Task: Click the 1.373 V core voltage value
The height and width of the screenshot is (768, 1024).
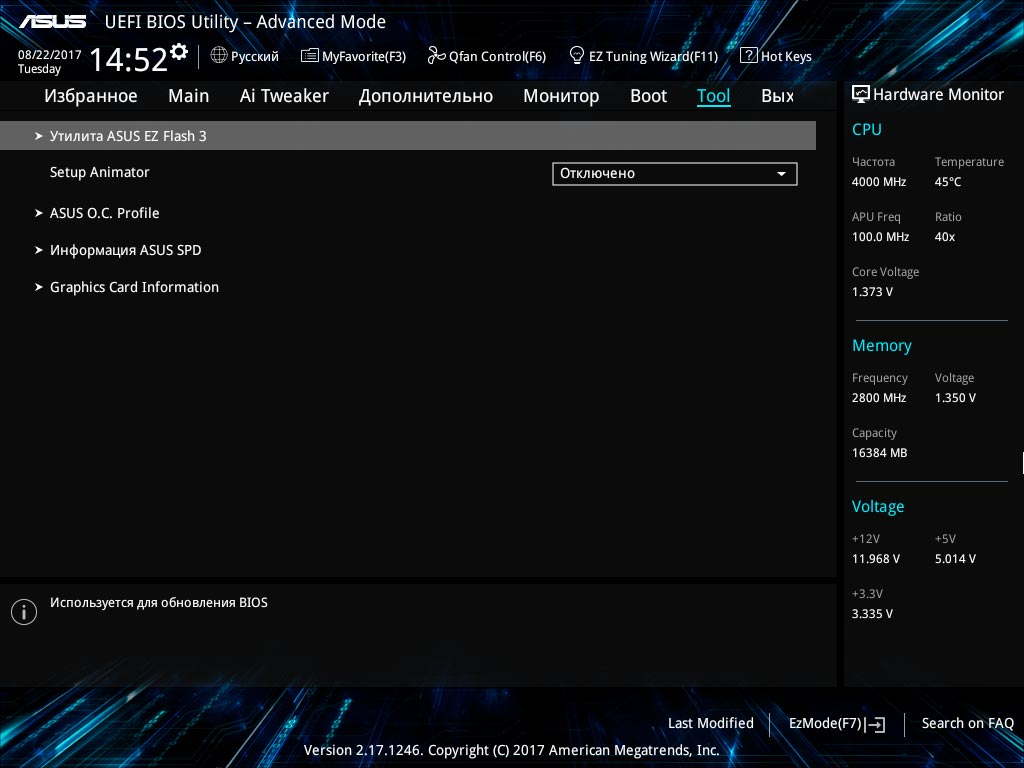Action: click(x=872, y=292)
